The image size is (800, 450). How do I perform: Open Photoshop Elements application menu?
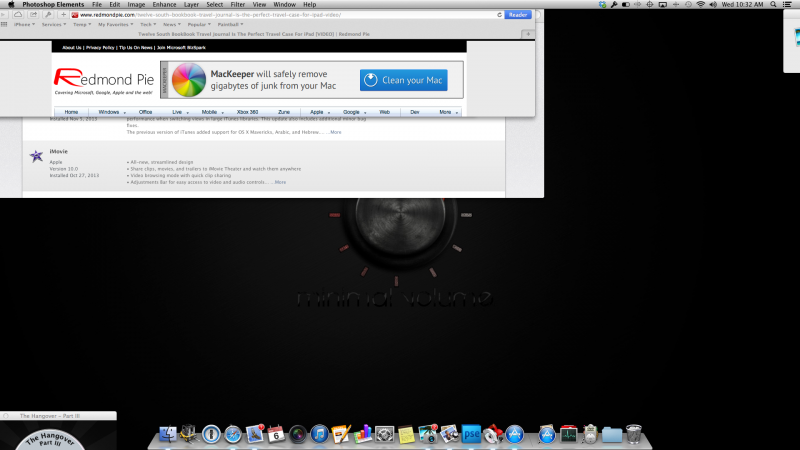pyautogui.click(x=53, y=4)
